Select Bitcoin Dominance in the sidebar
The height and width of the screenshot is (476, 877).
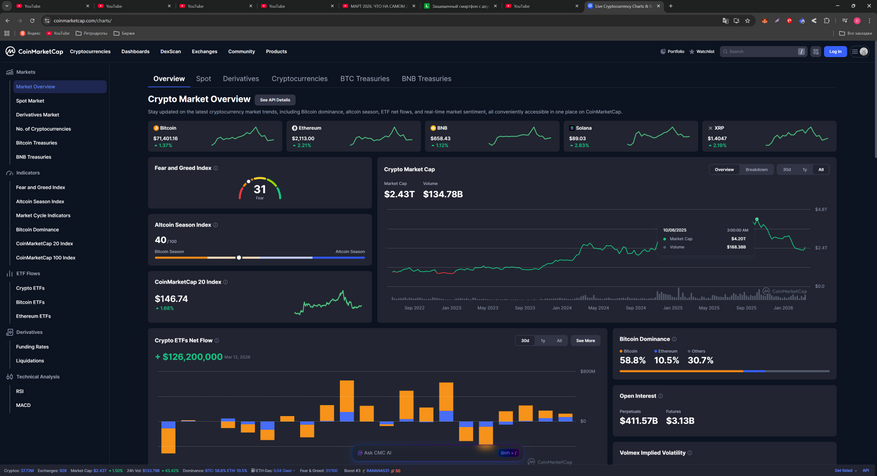[37, 229]
